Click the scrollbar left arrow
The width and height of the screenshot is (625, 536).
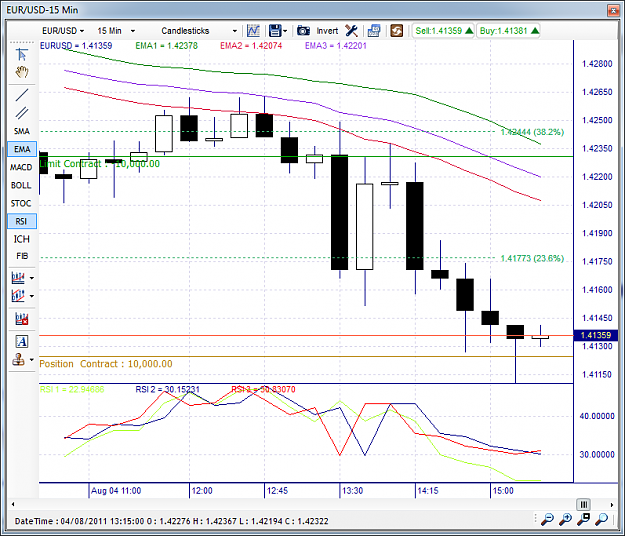point(13,505)
